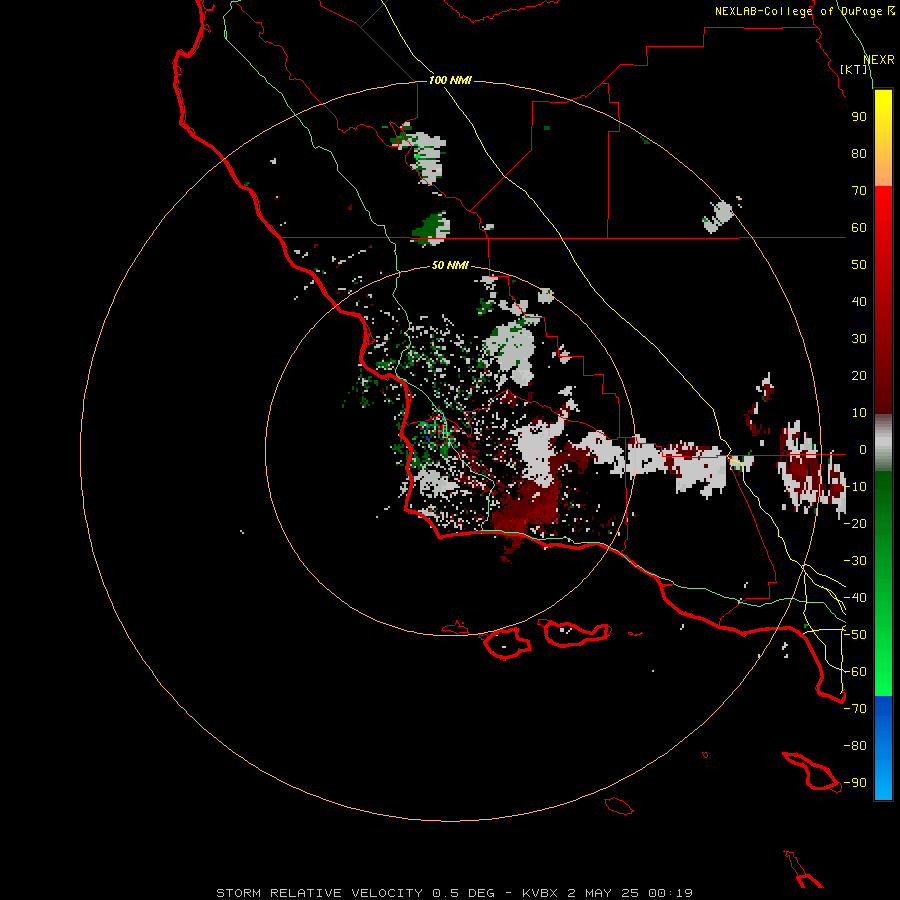Click the -70 value on velocity scale
Image resolution: width=900 pixels, height=900 pixels.
855,709
